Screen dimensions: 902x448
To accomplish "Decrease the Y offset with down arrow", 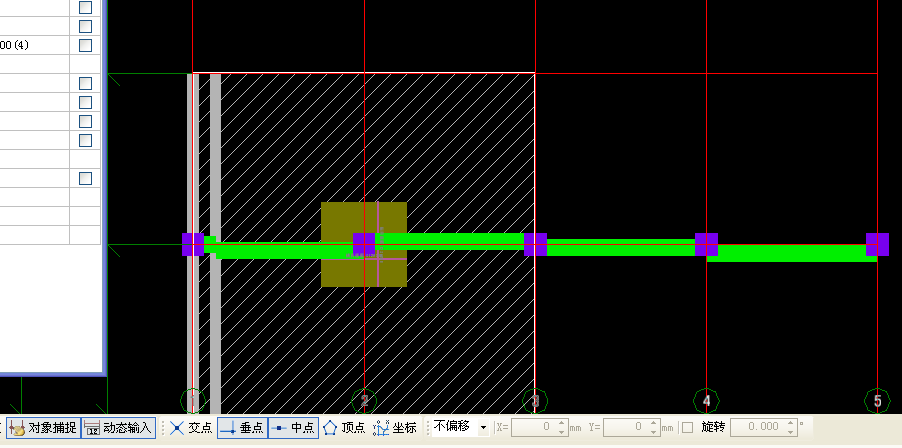I will [x=654, y=432].
